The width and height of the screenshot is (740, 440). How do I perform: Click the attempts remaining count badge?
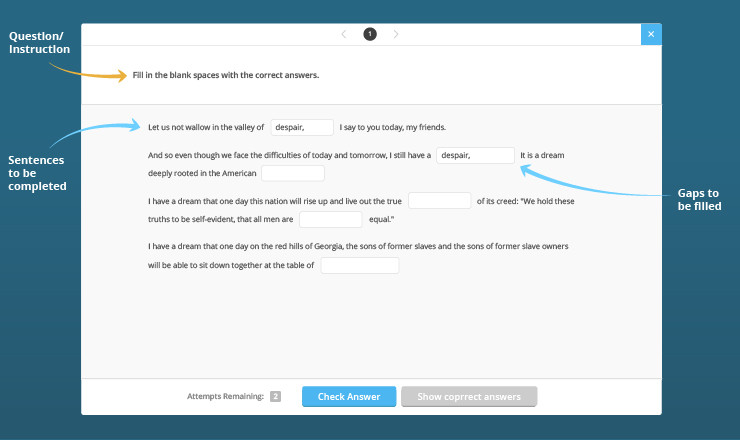275,397
